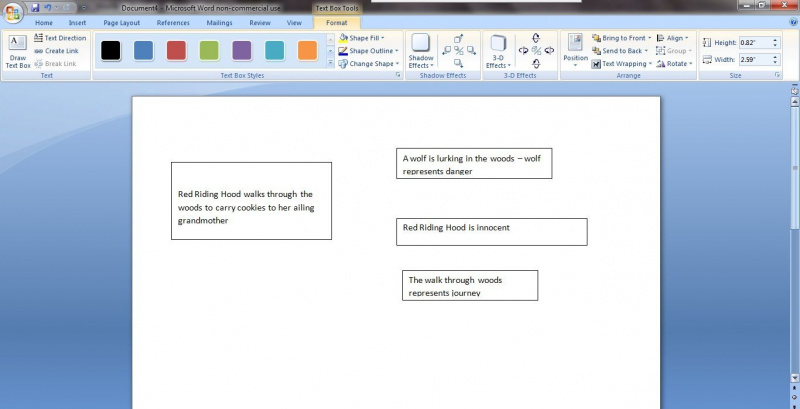Viewport: 800px width, 409px height.
Task: Toggle shadow on/off
Action: [459, 50]
